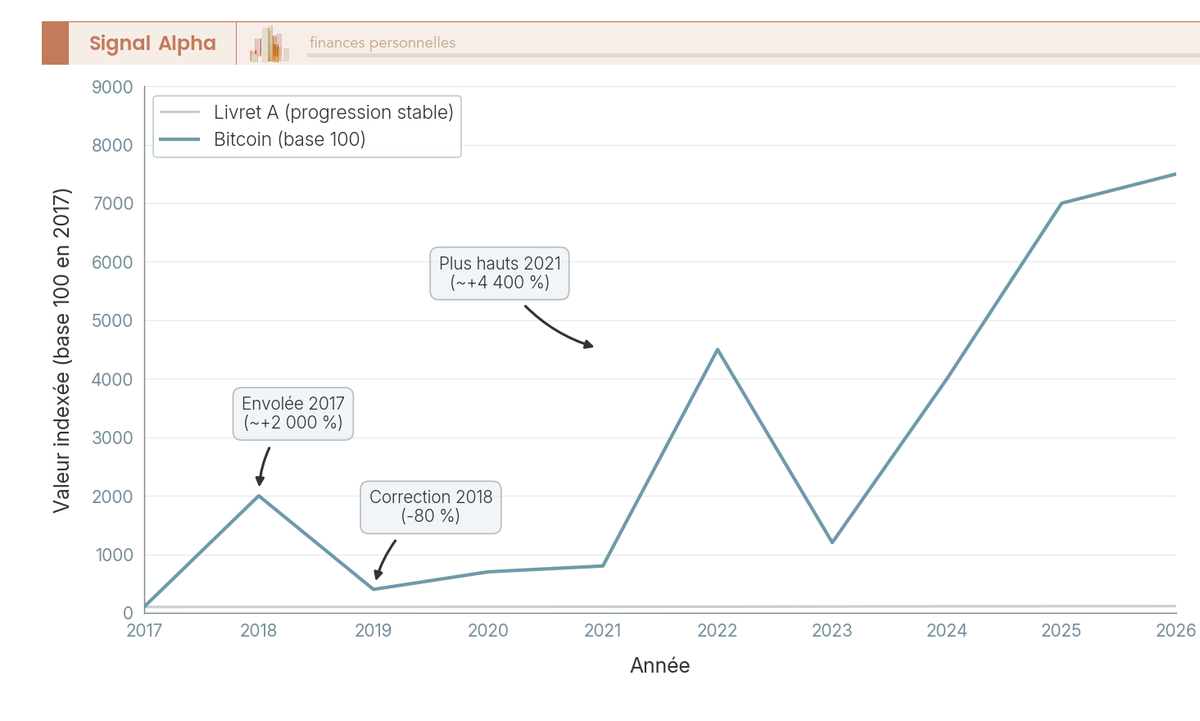Click the x-axis label 2022
Screen dimensions: 1200x721
[718, 631]
